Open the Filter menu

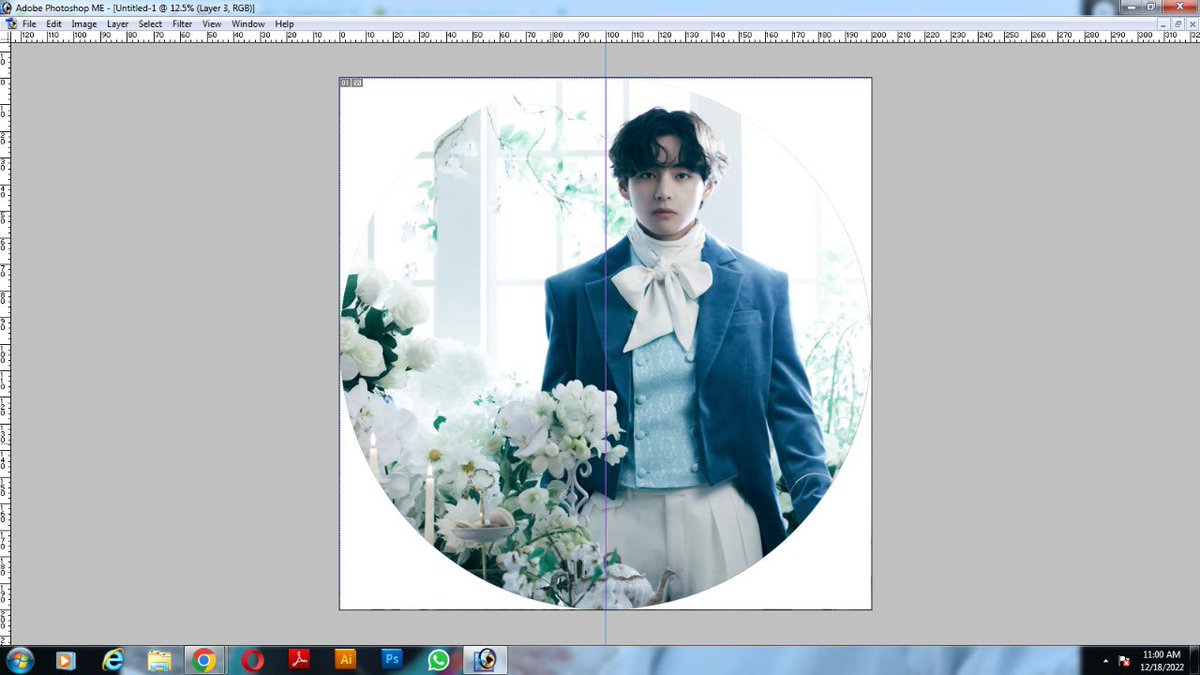182,24
